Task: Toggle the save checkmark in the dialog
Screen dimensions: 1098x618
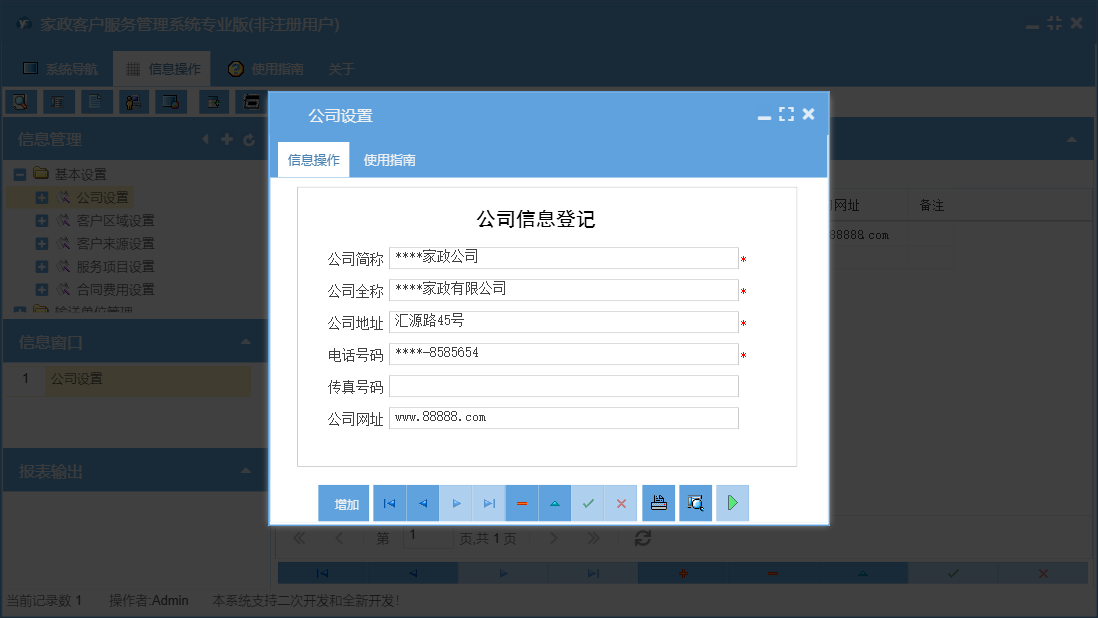Action: coord(588,503)
